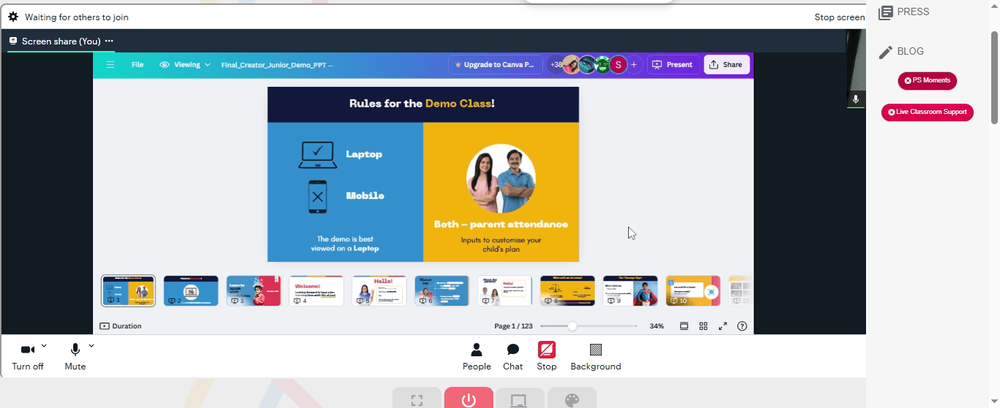Click the settings gear icon

(x=13, y=17)
